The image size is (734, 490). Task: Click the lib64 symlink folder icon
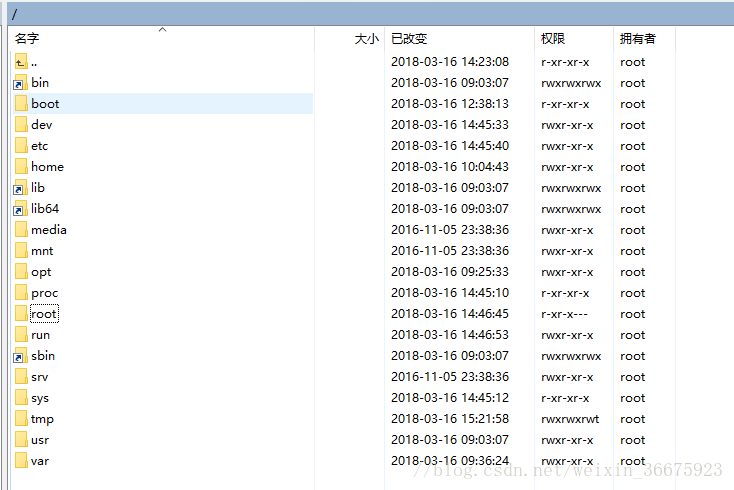pos(21,209)
